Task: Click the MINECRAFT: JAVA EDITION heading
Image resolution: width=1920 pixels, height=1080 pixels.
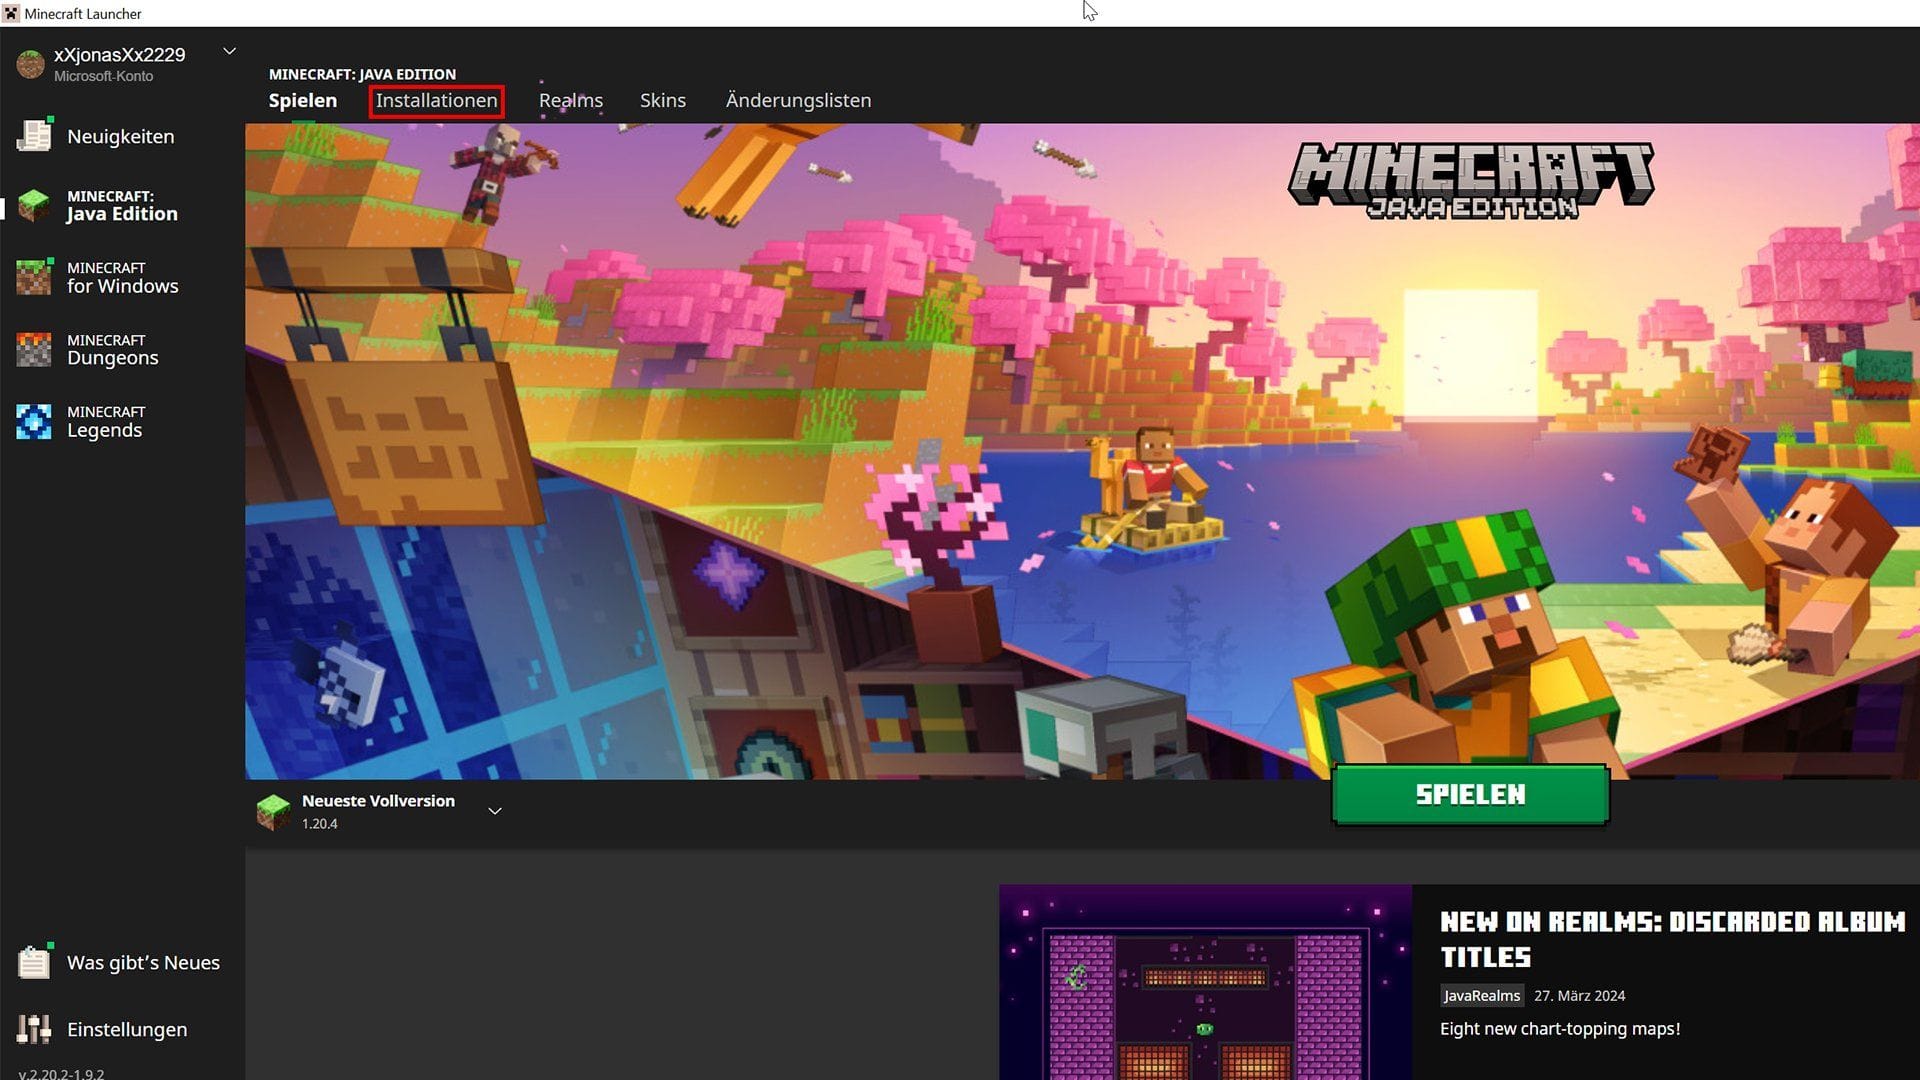Action: [362, 74]
